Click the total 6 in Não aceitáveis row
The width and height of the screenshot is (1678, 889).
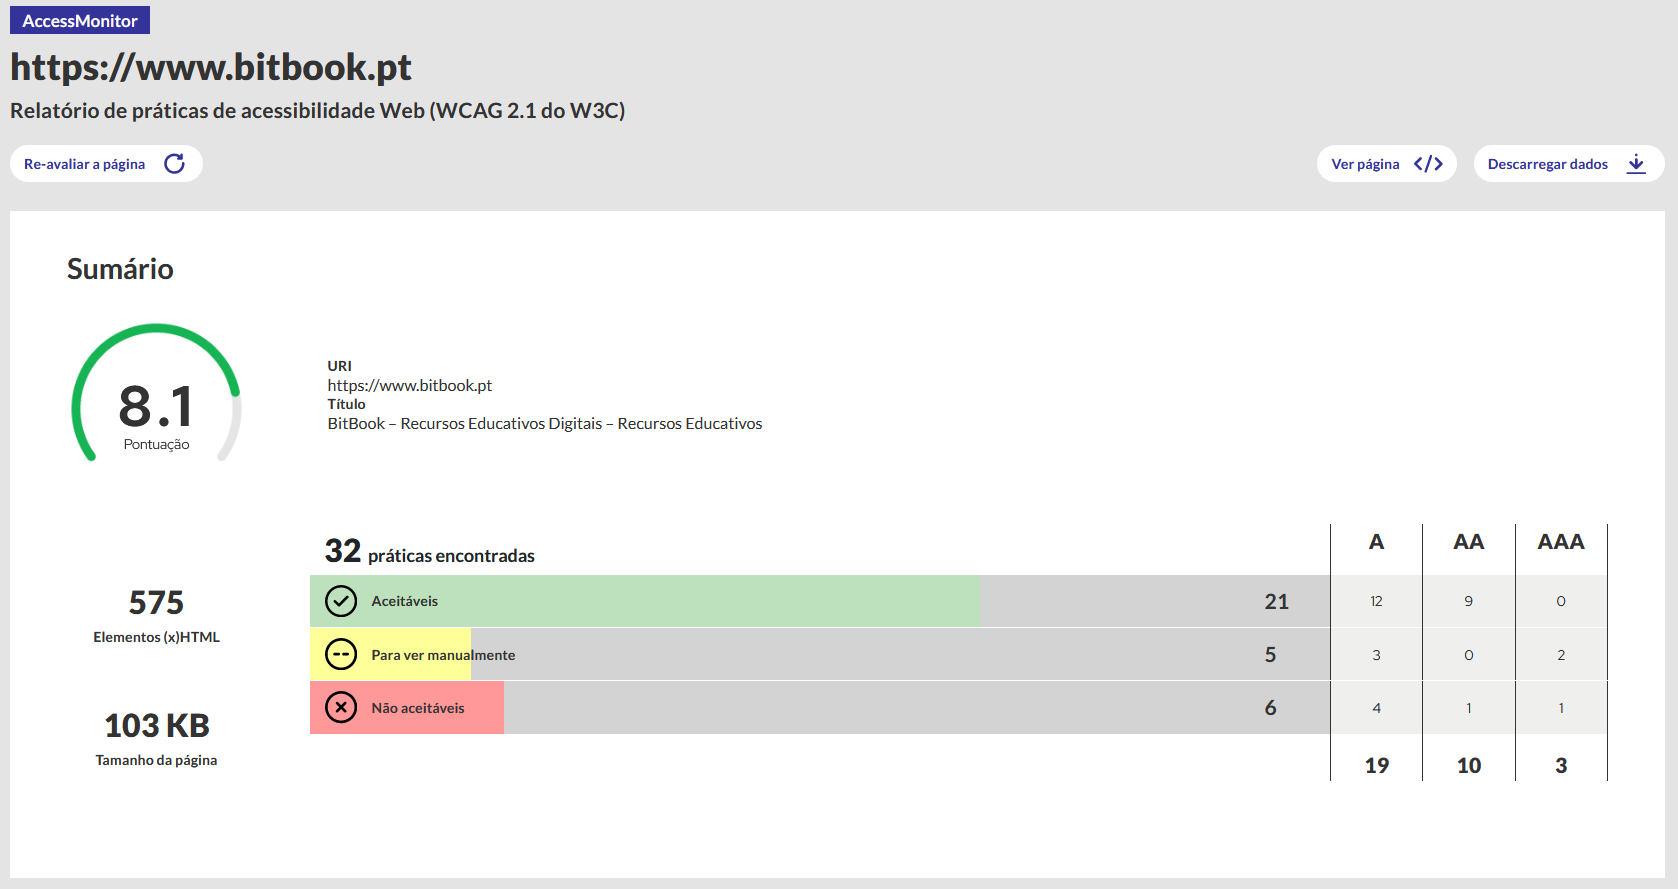[x=1270, y=708]
